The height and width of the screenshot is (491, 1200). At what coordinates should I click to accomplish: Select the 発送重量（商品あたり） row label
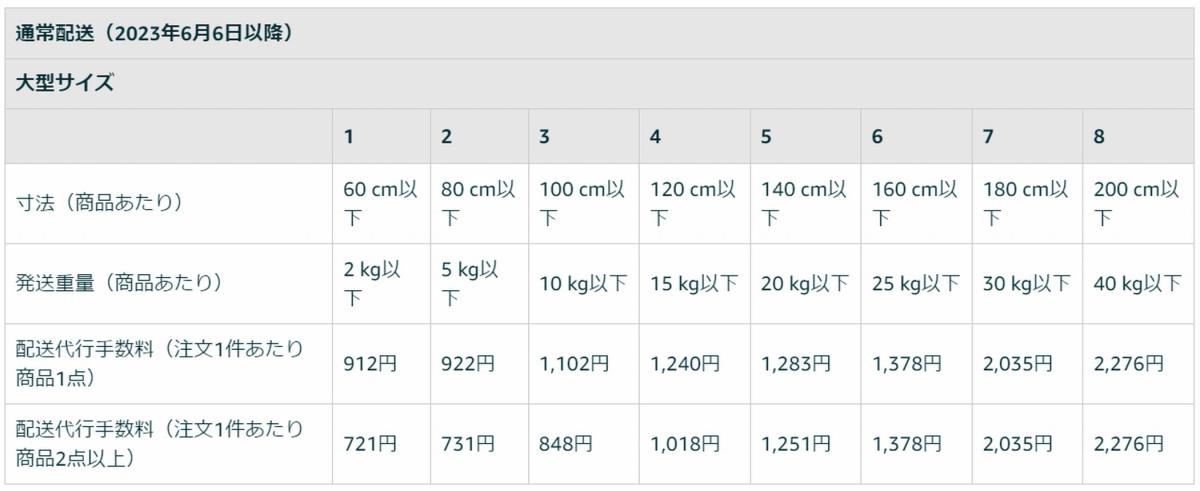(119, 283)
